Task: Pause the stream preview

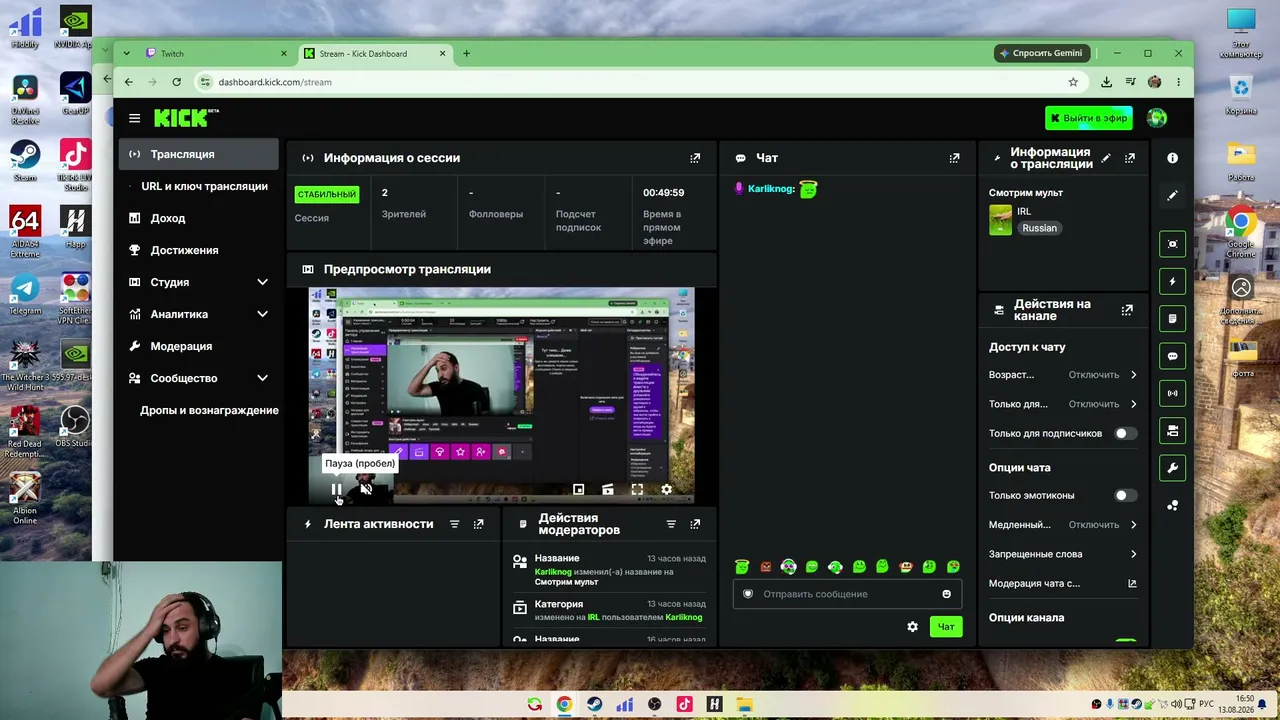Action: [337, 489]
